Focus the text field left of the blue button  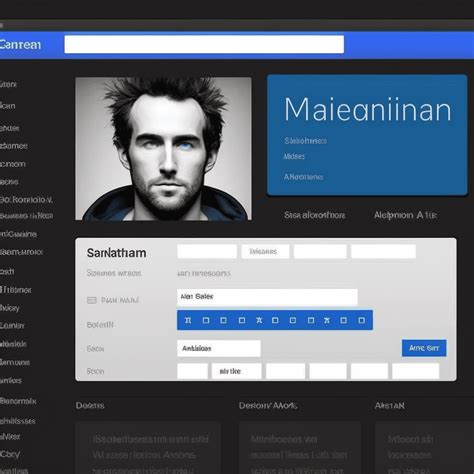pyautogui.click(x=219, y=348)
